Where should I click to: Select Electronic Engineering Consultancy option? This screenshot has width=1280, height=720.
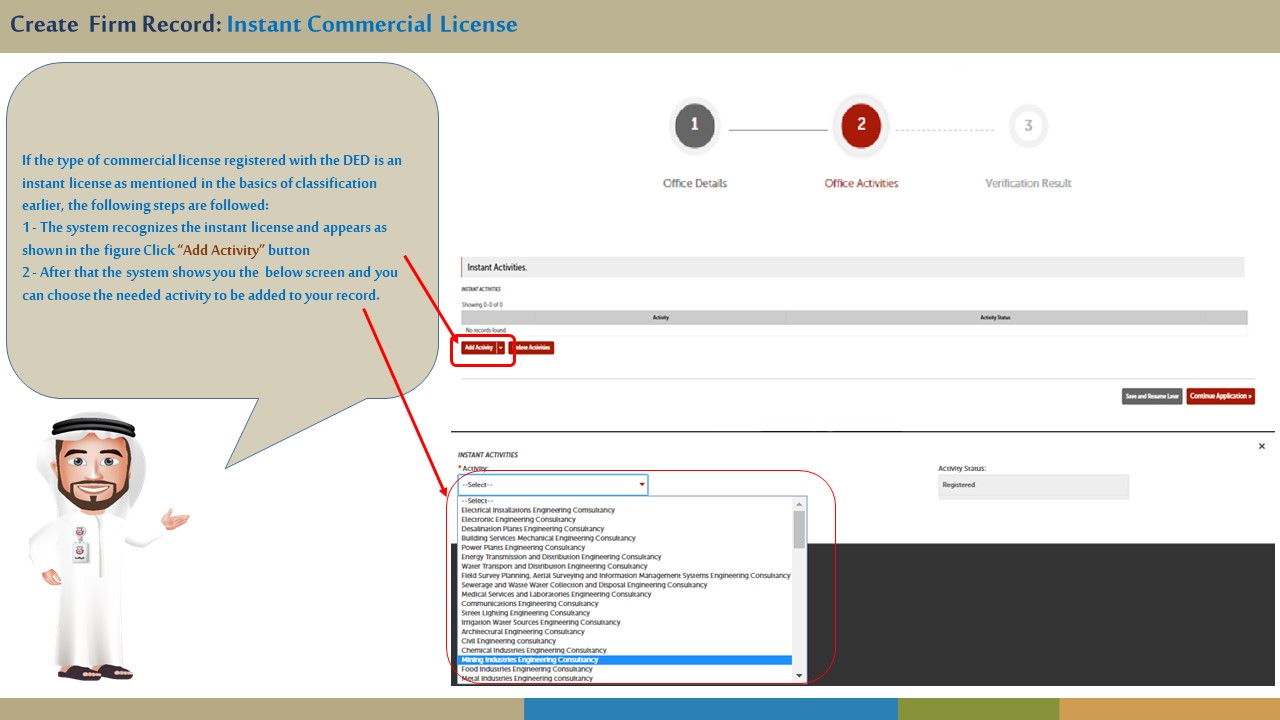point(518,520)
